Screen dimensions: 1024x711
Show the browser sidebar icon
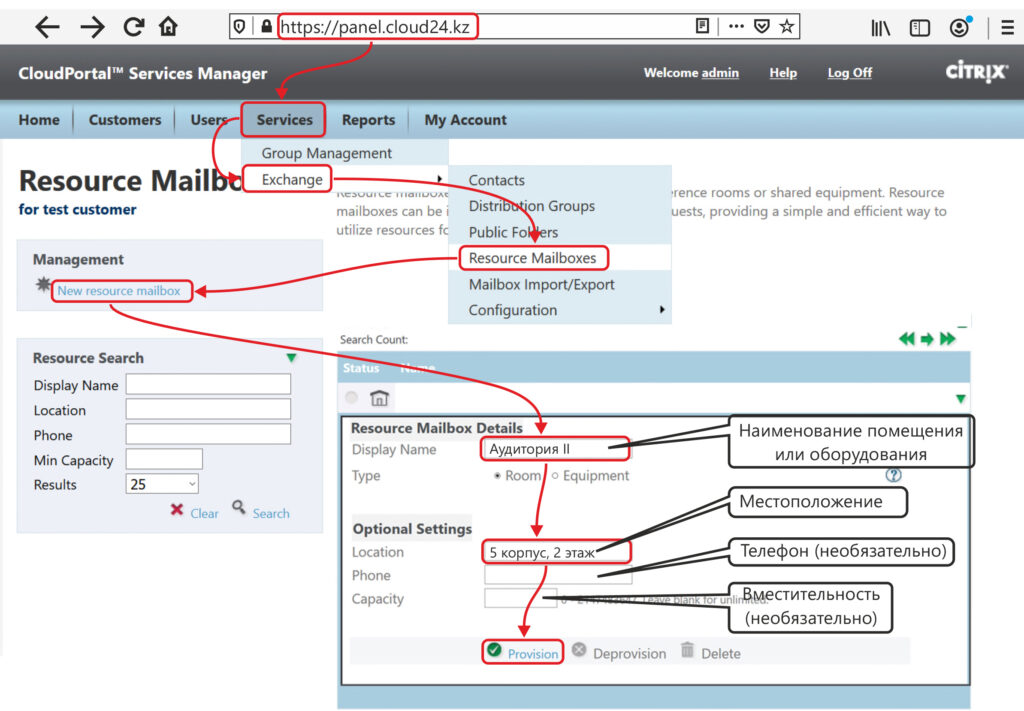[x=920, y=27]
